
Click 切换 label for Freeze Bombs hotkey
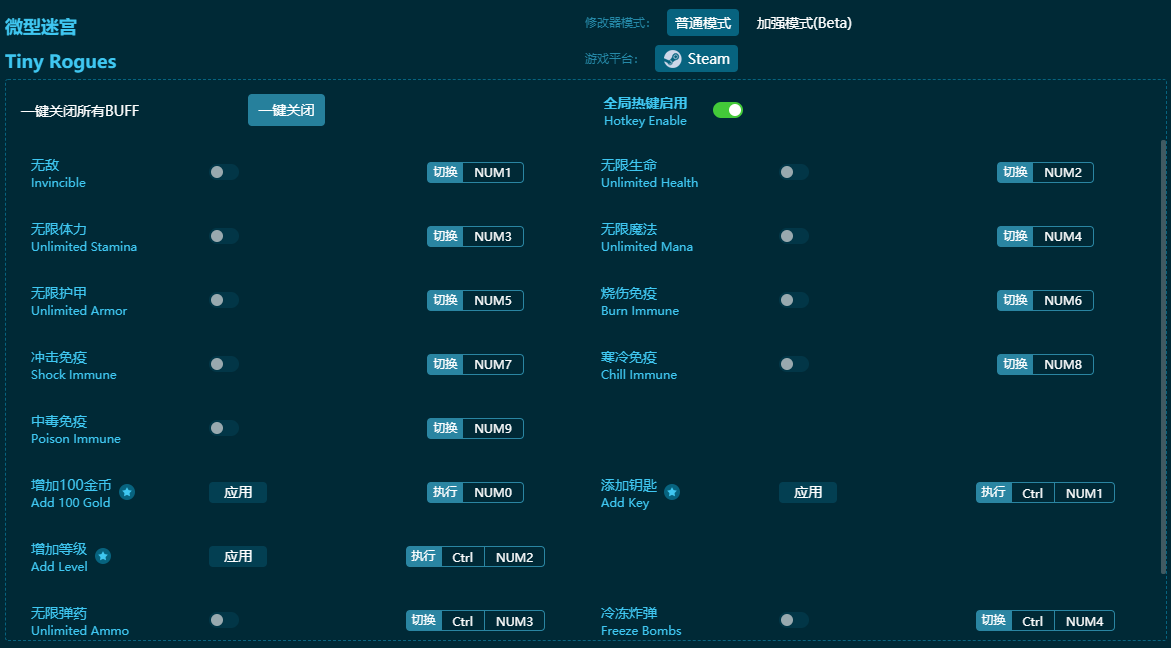[x=993, y=621]
